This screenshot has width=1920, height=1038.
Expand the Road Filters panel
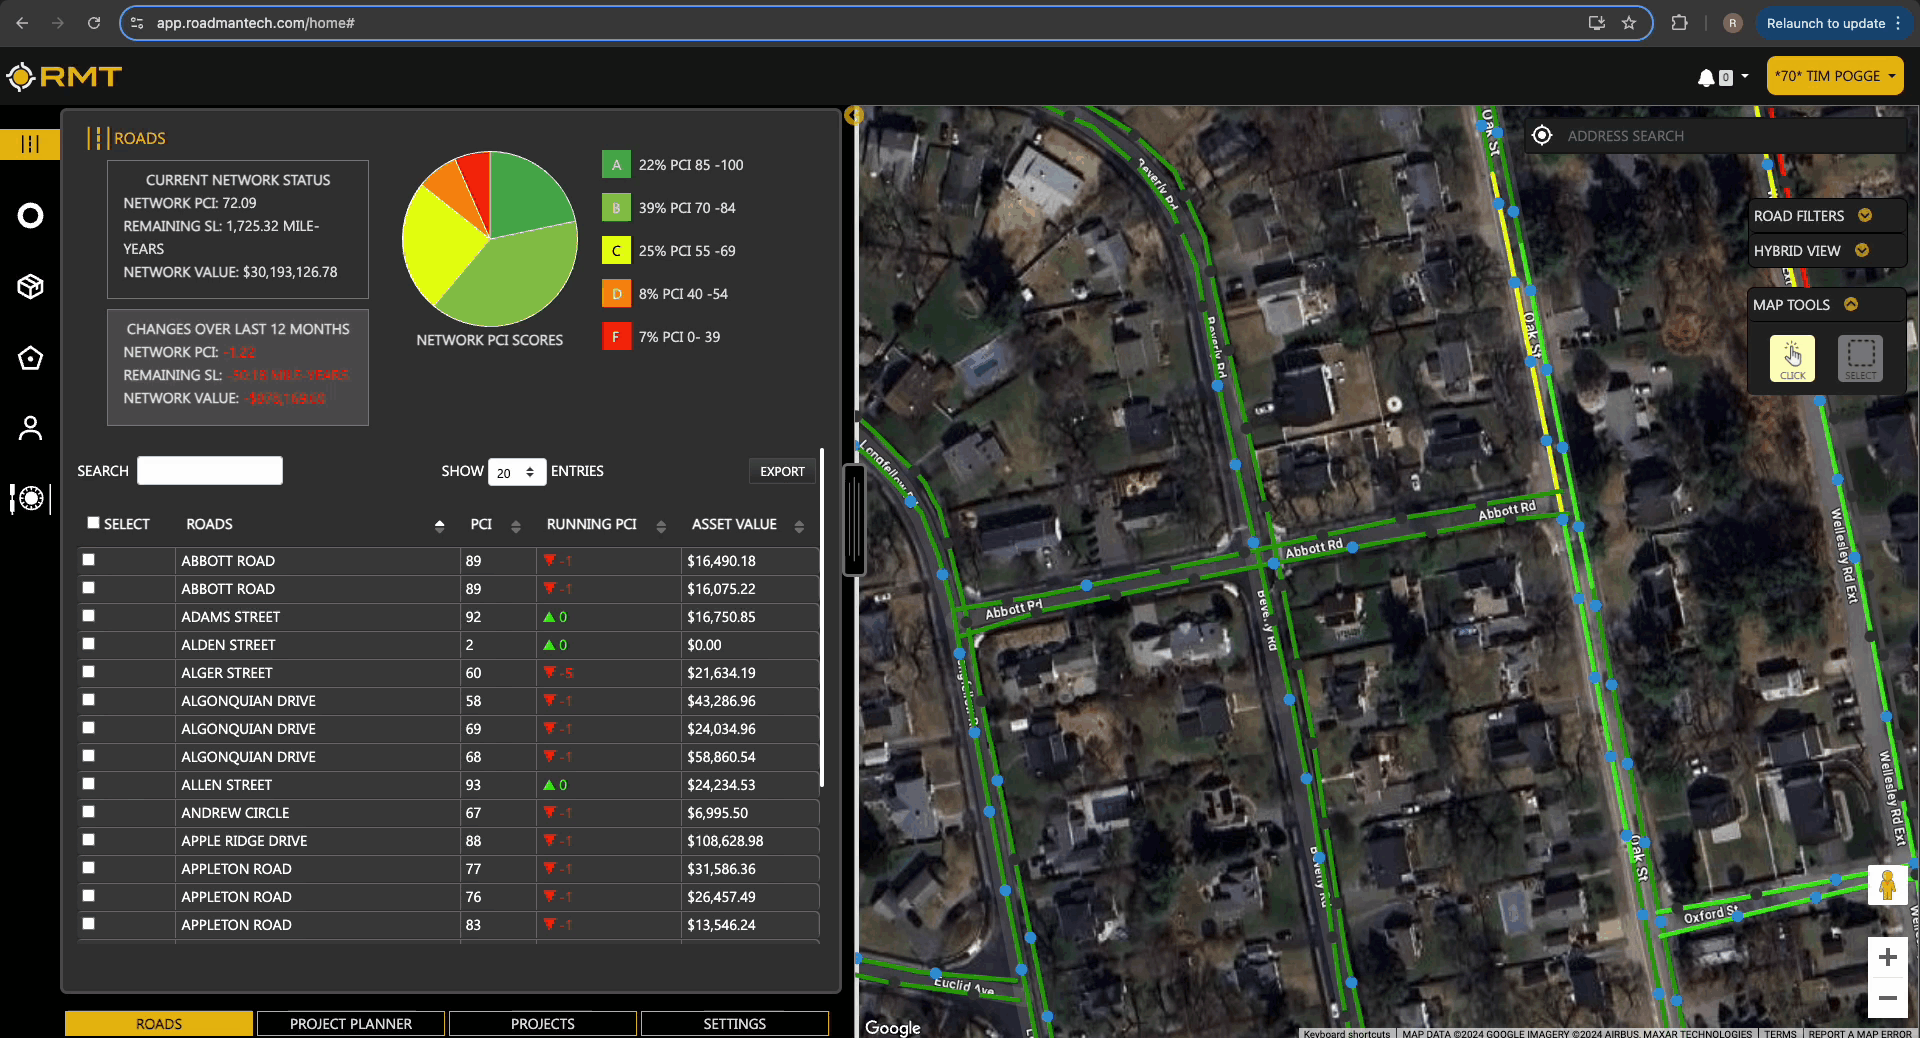click(x=1863, y=215)
